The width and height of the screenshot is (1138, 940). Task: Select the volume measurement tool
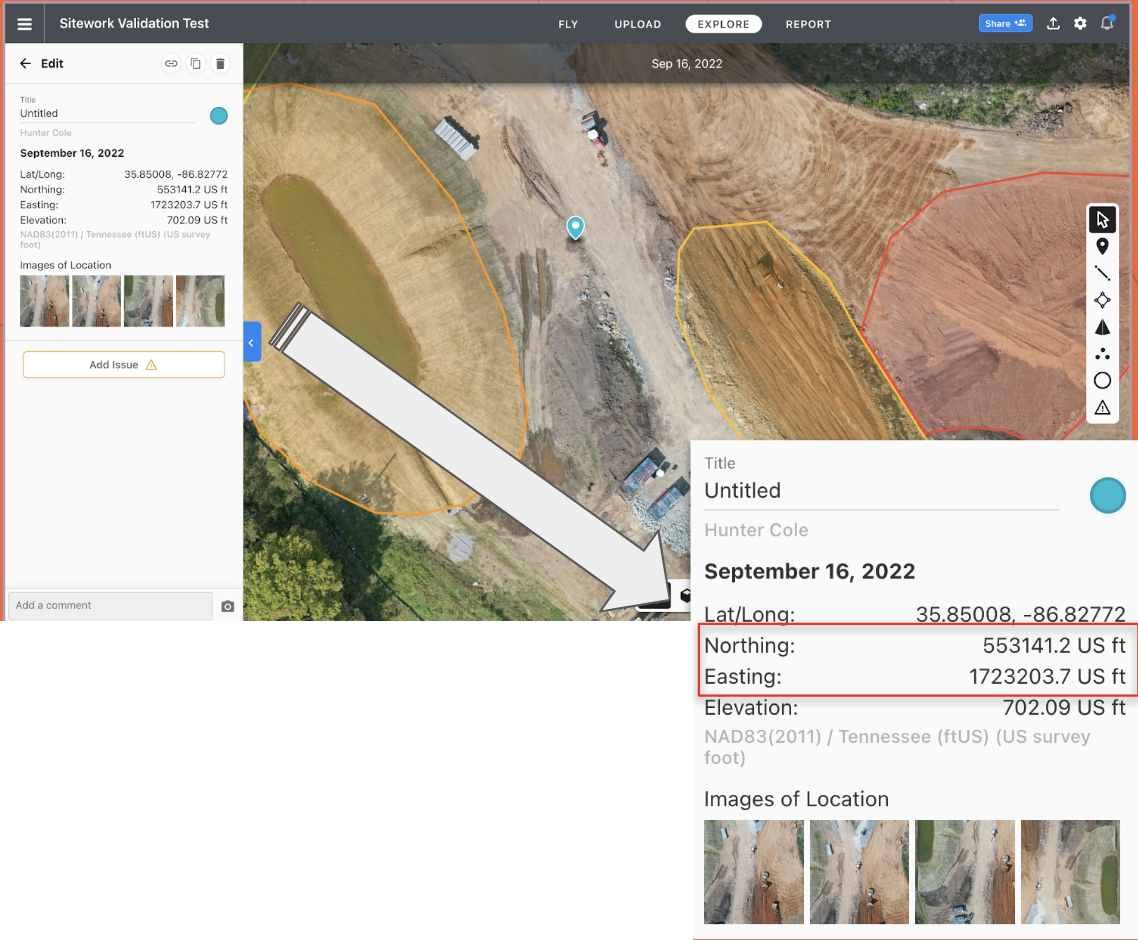(1102, 326)
